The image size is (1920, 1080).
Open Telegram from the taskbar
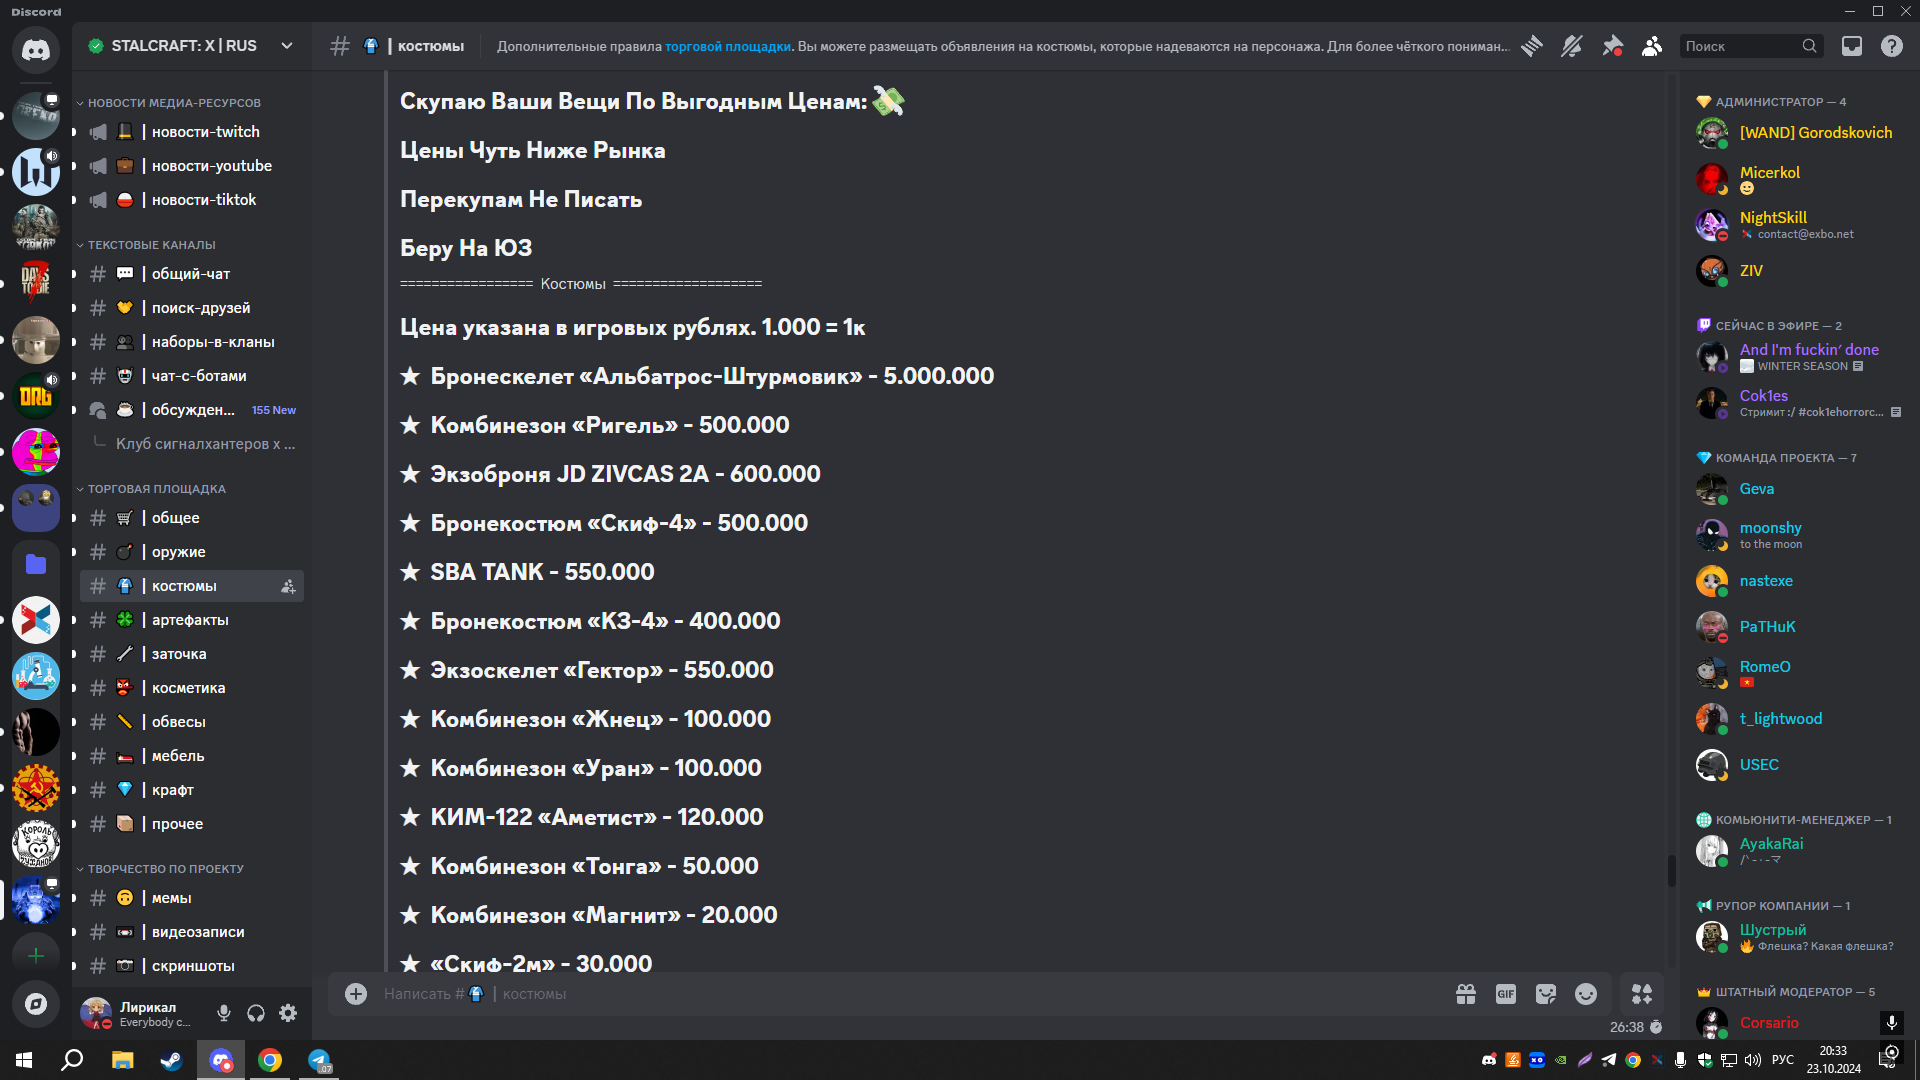point(319,1060)
